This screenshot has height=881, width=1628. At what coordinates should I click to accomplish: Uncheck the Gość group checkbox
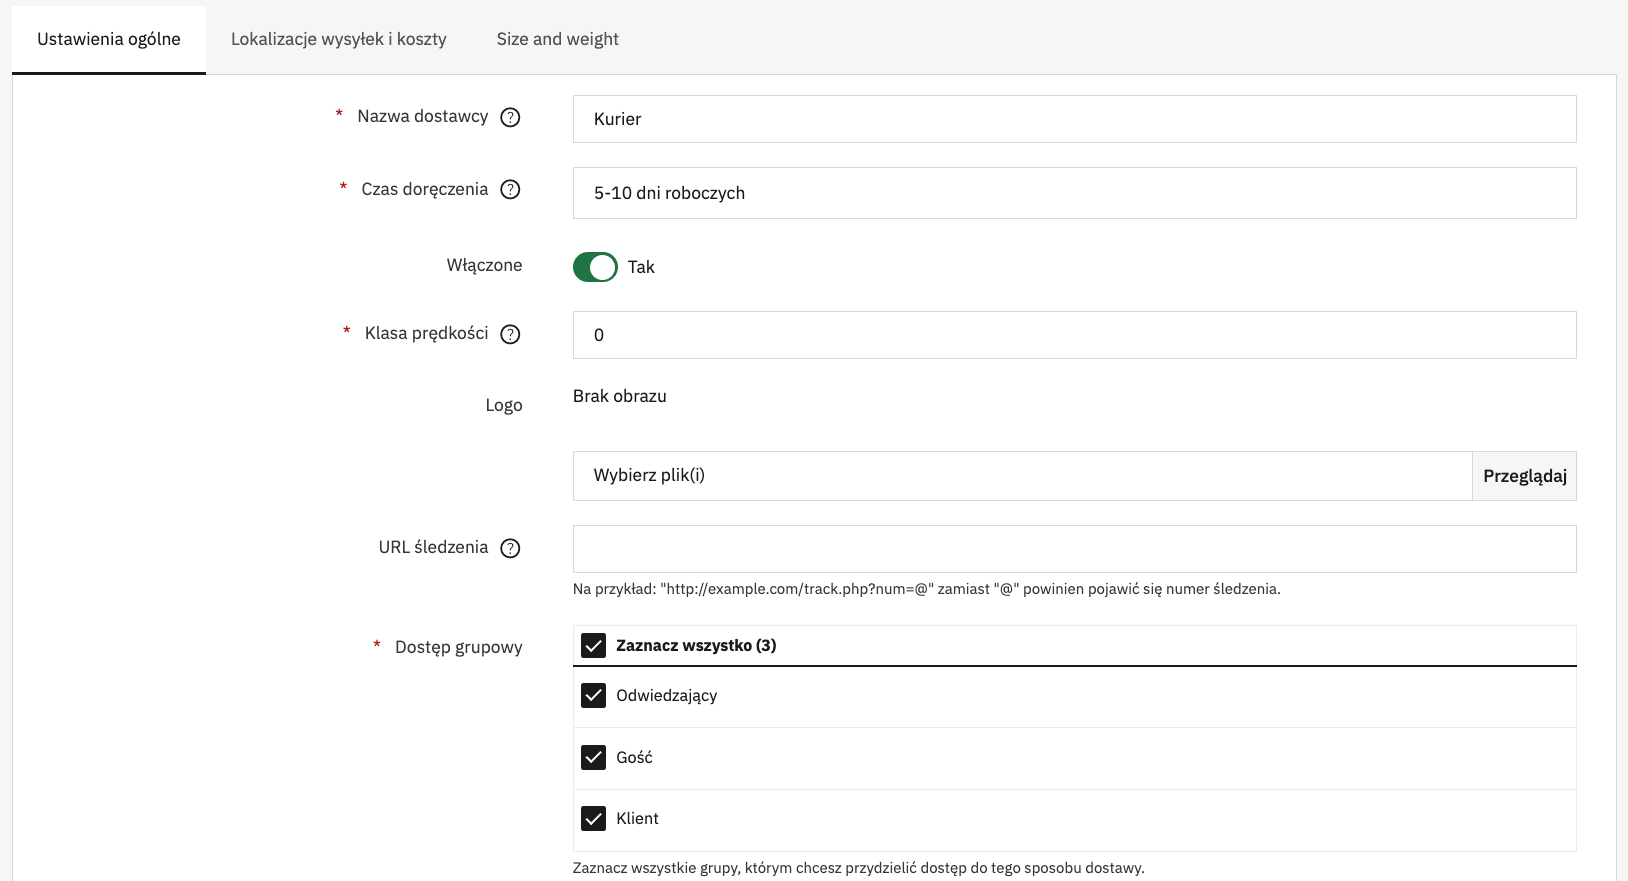tap(594, 758)
